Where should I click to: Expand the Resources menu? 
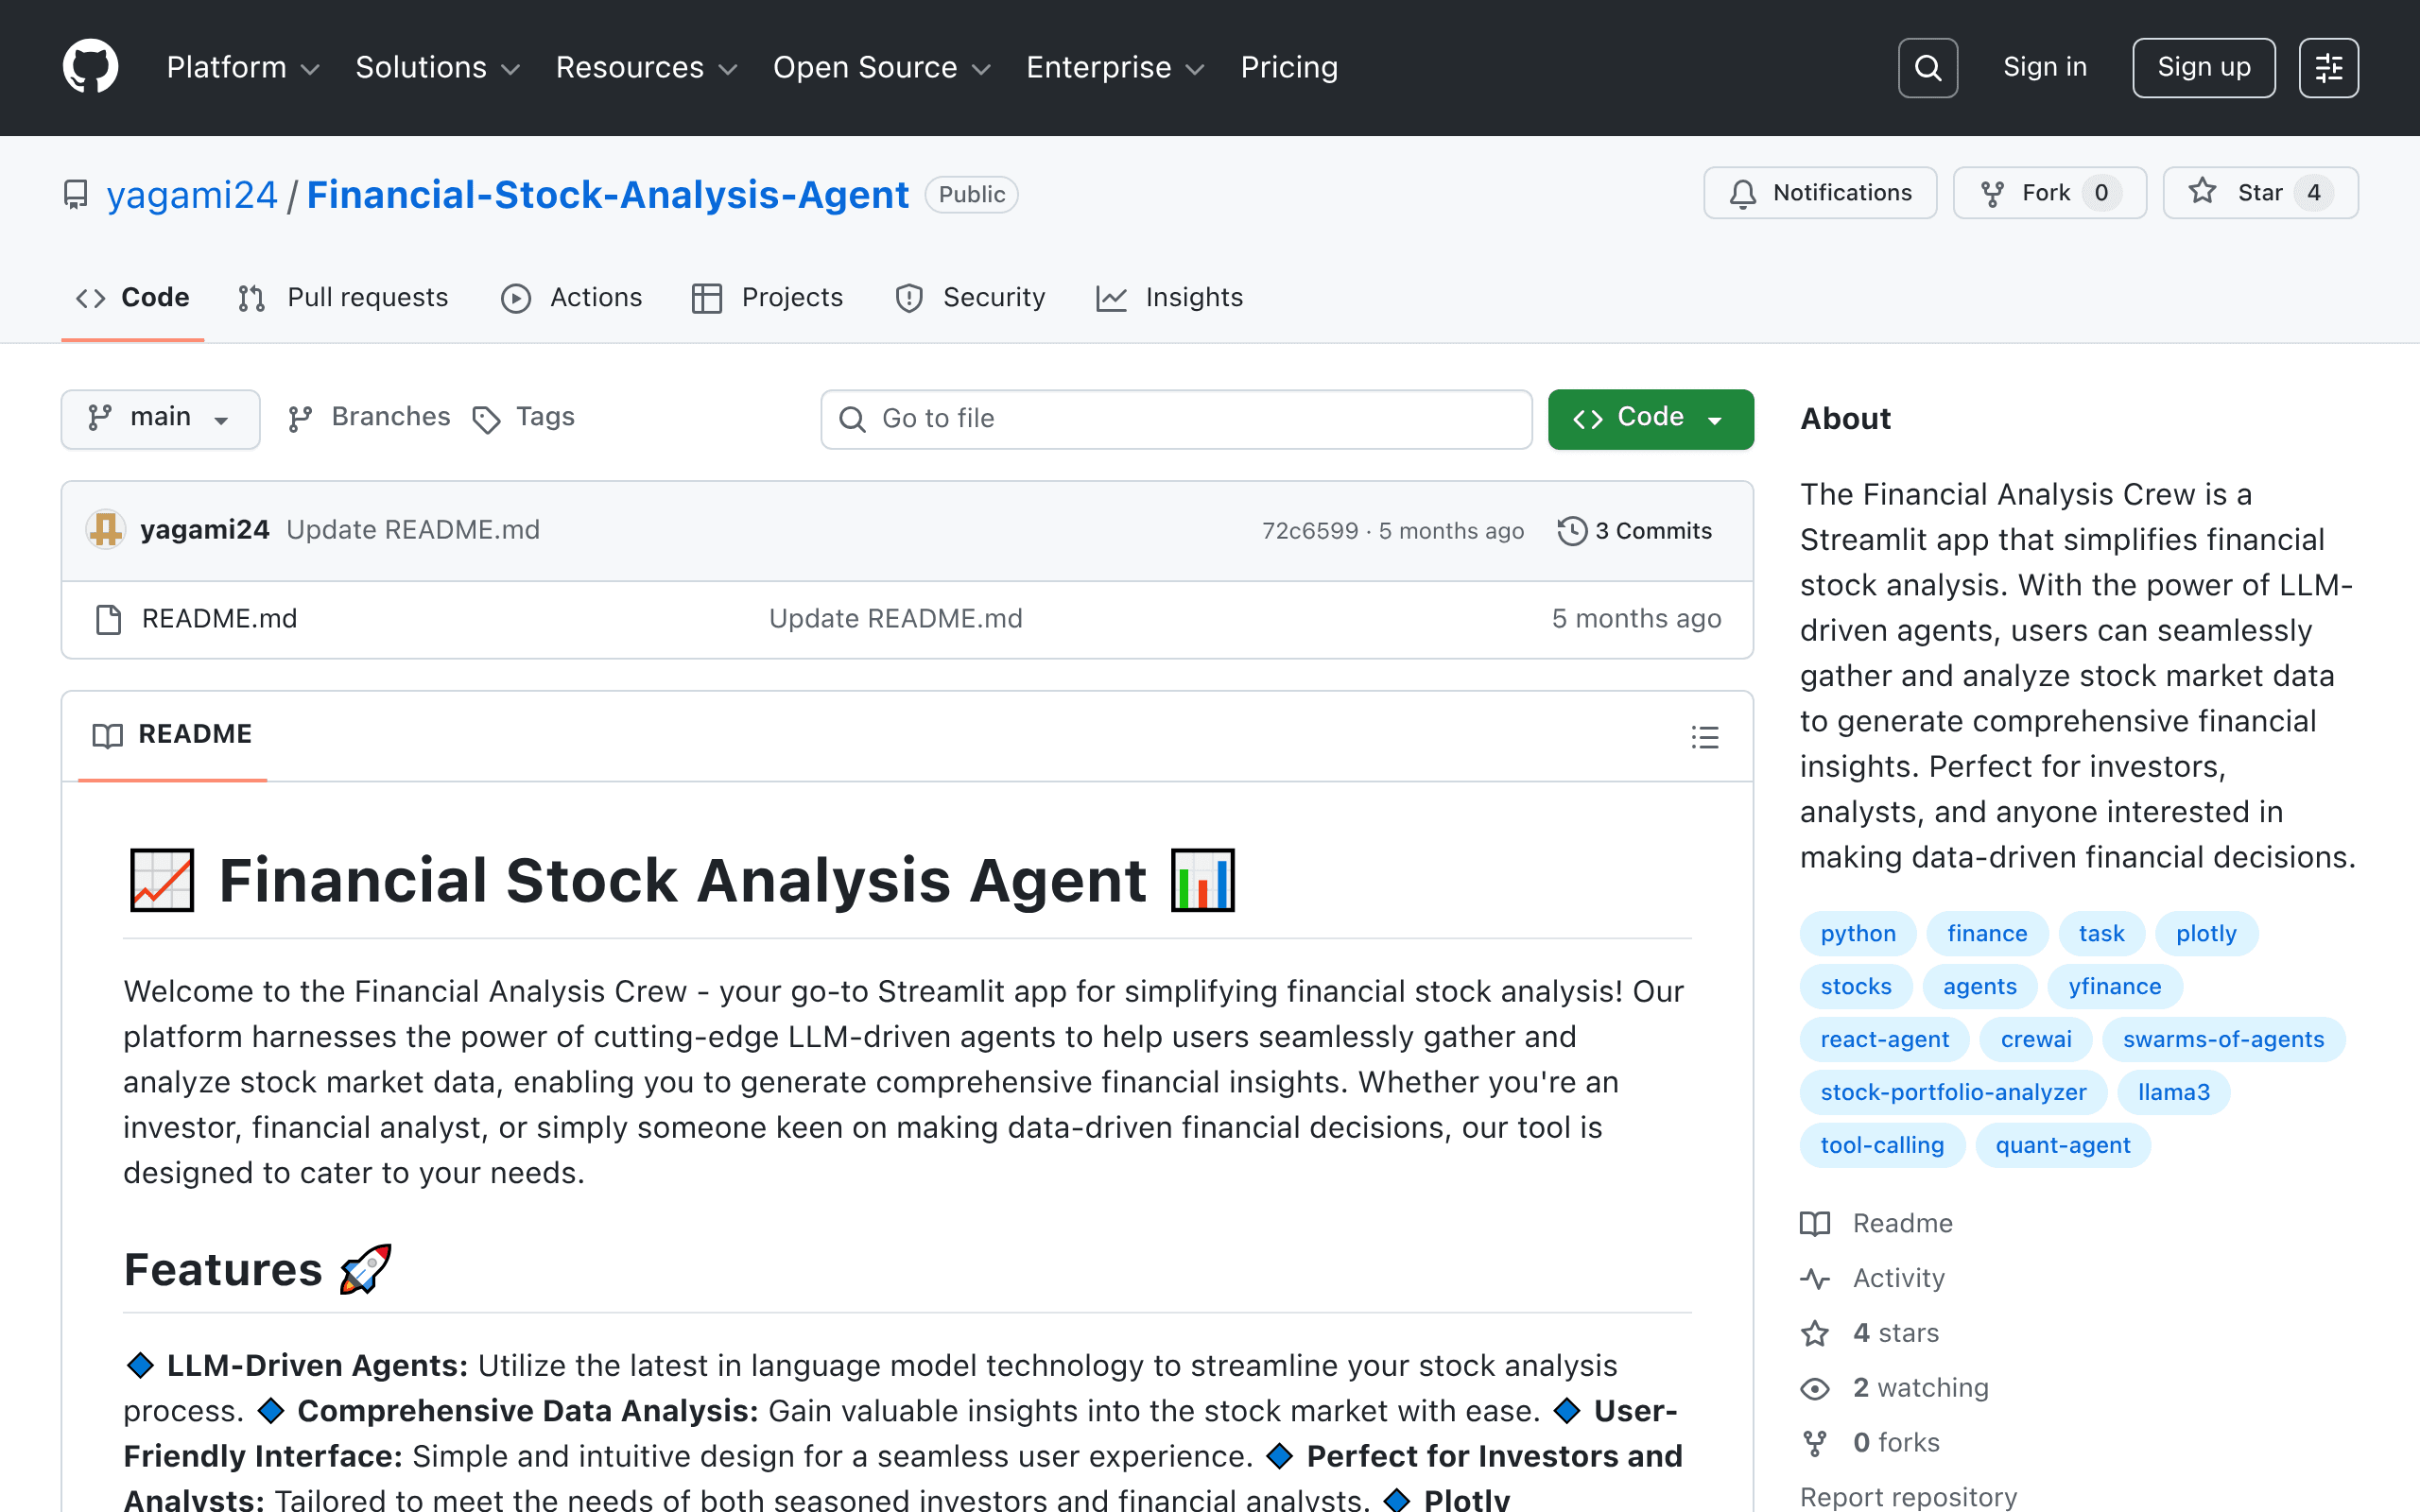(x=647, y=67)
